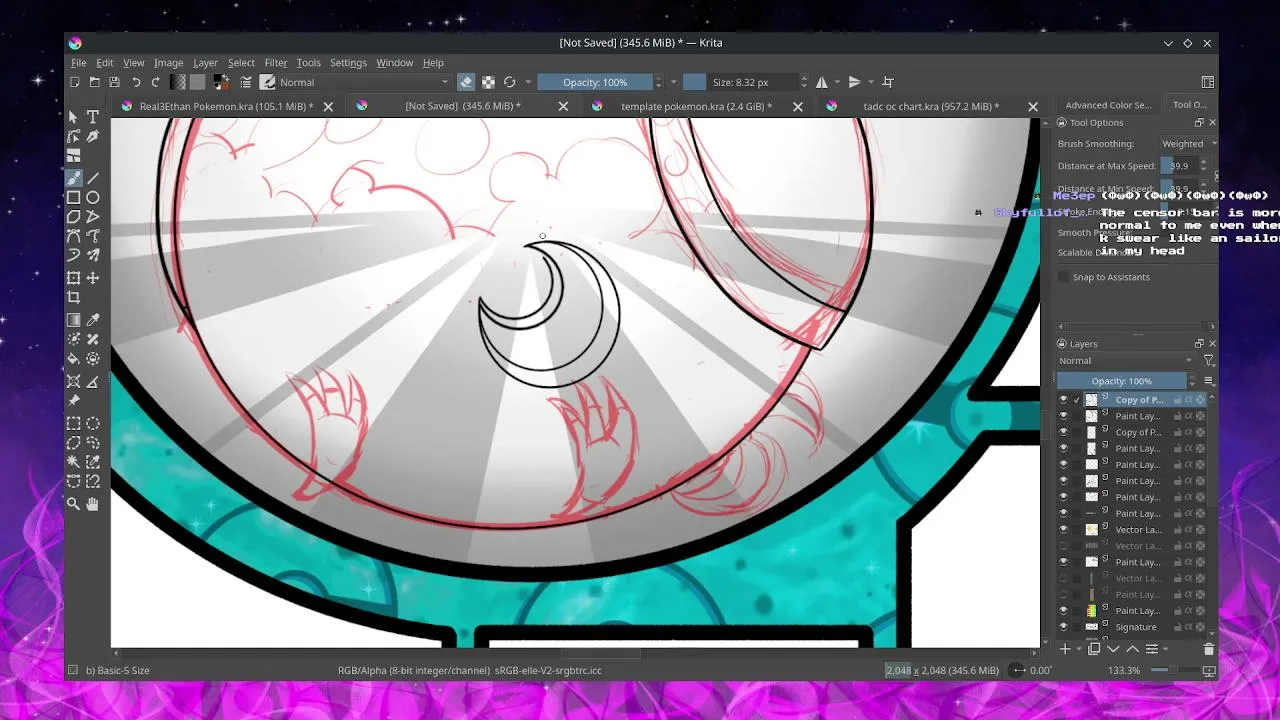Open Brush Smoothing Weighted dropdown
The width and height of the screenshot is (1280, 720).
pos(1188,144)
